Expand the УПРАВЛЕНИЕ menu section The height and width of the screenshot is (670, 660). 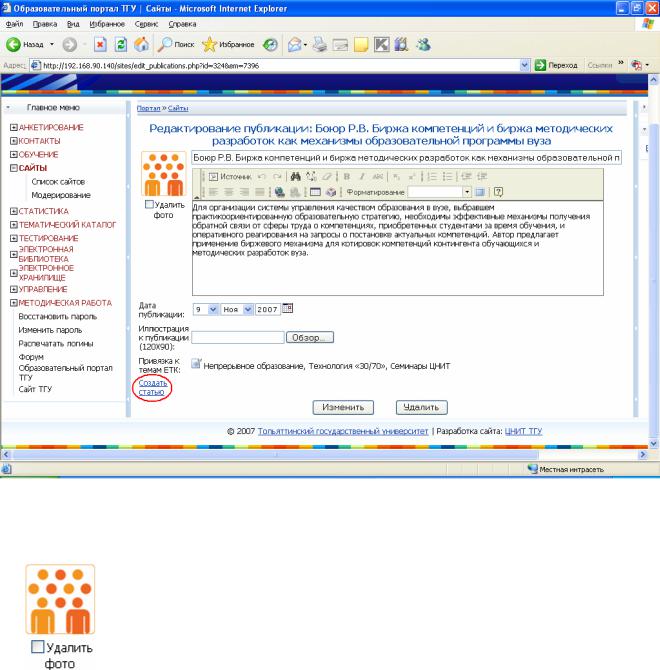[14, 289]
